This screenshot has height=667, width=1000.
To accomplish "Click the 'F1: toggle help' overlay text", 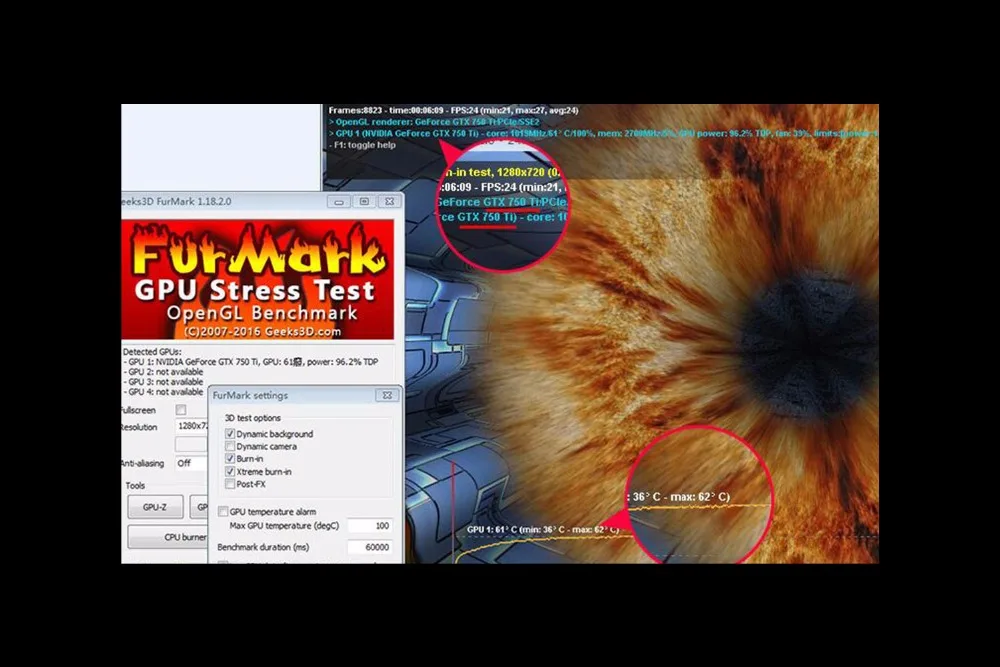I will point(362,145).
